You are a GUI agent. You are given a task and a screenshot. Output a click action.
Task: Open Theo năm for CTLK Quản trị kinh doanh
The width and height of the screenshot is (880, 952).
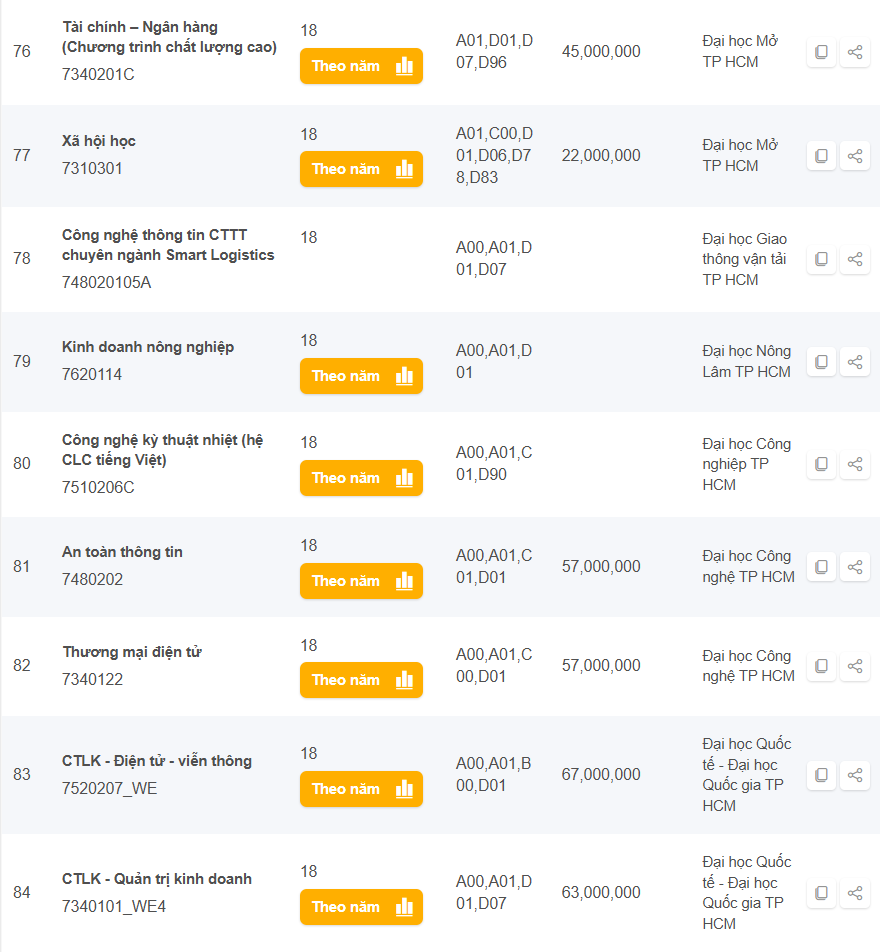(x=361, y=907)
